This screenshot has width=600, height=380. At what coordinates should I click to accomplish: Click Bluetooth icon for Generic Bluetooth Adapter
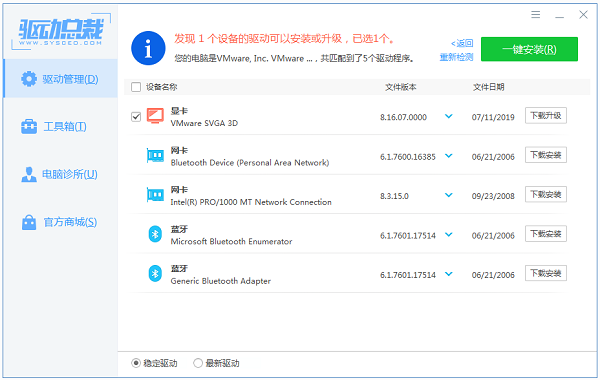click(155, 274)
